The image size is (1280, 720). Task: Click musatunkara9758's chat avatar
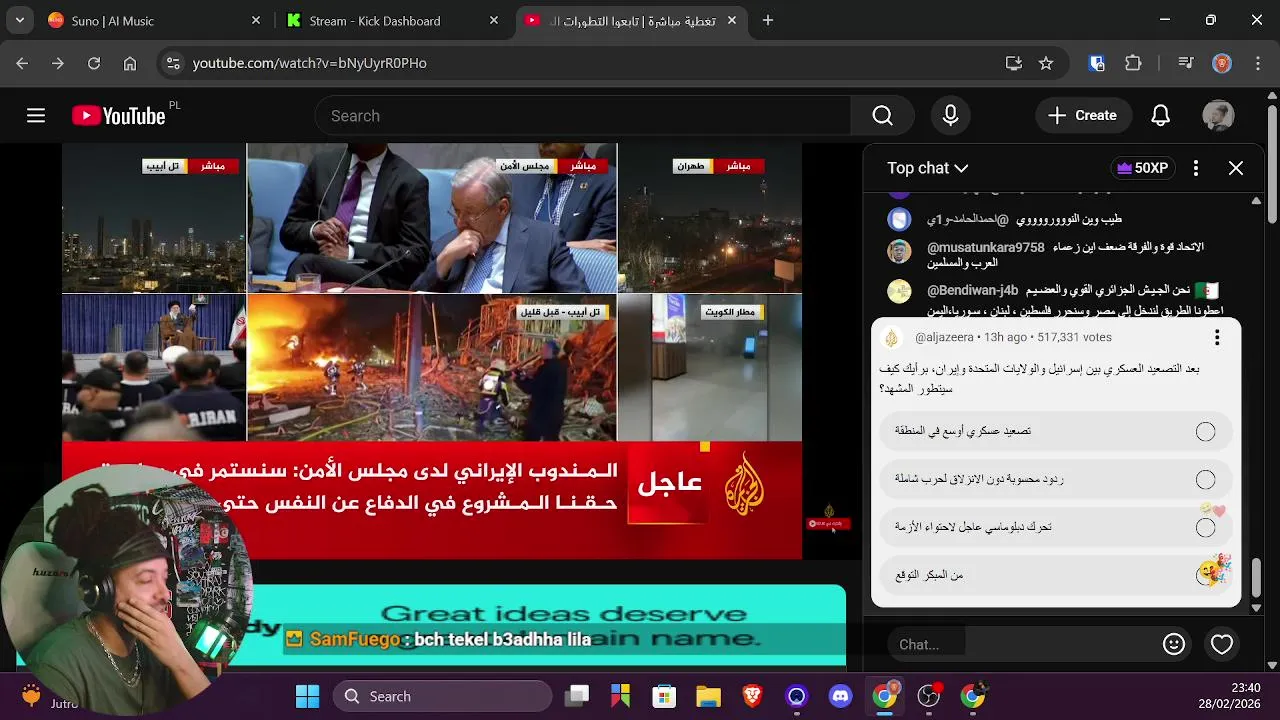(899, 250)
